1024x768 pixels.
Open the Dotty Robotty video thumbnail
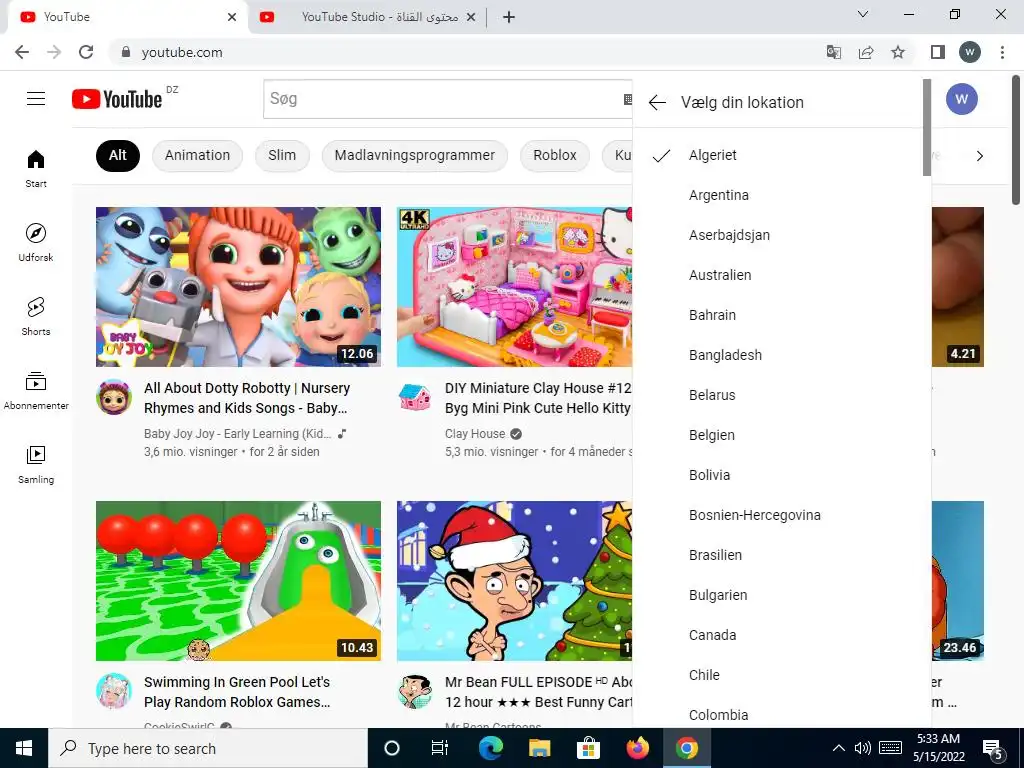238,287
